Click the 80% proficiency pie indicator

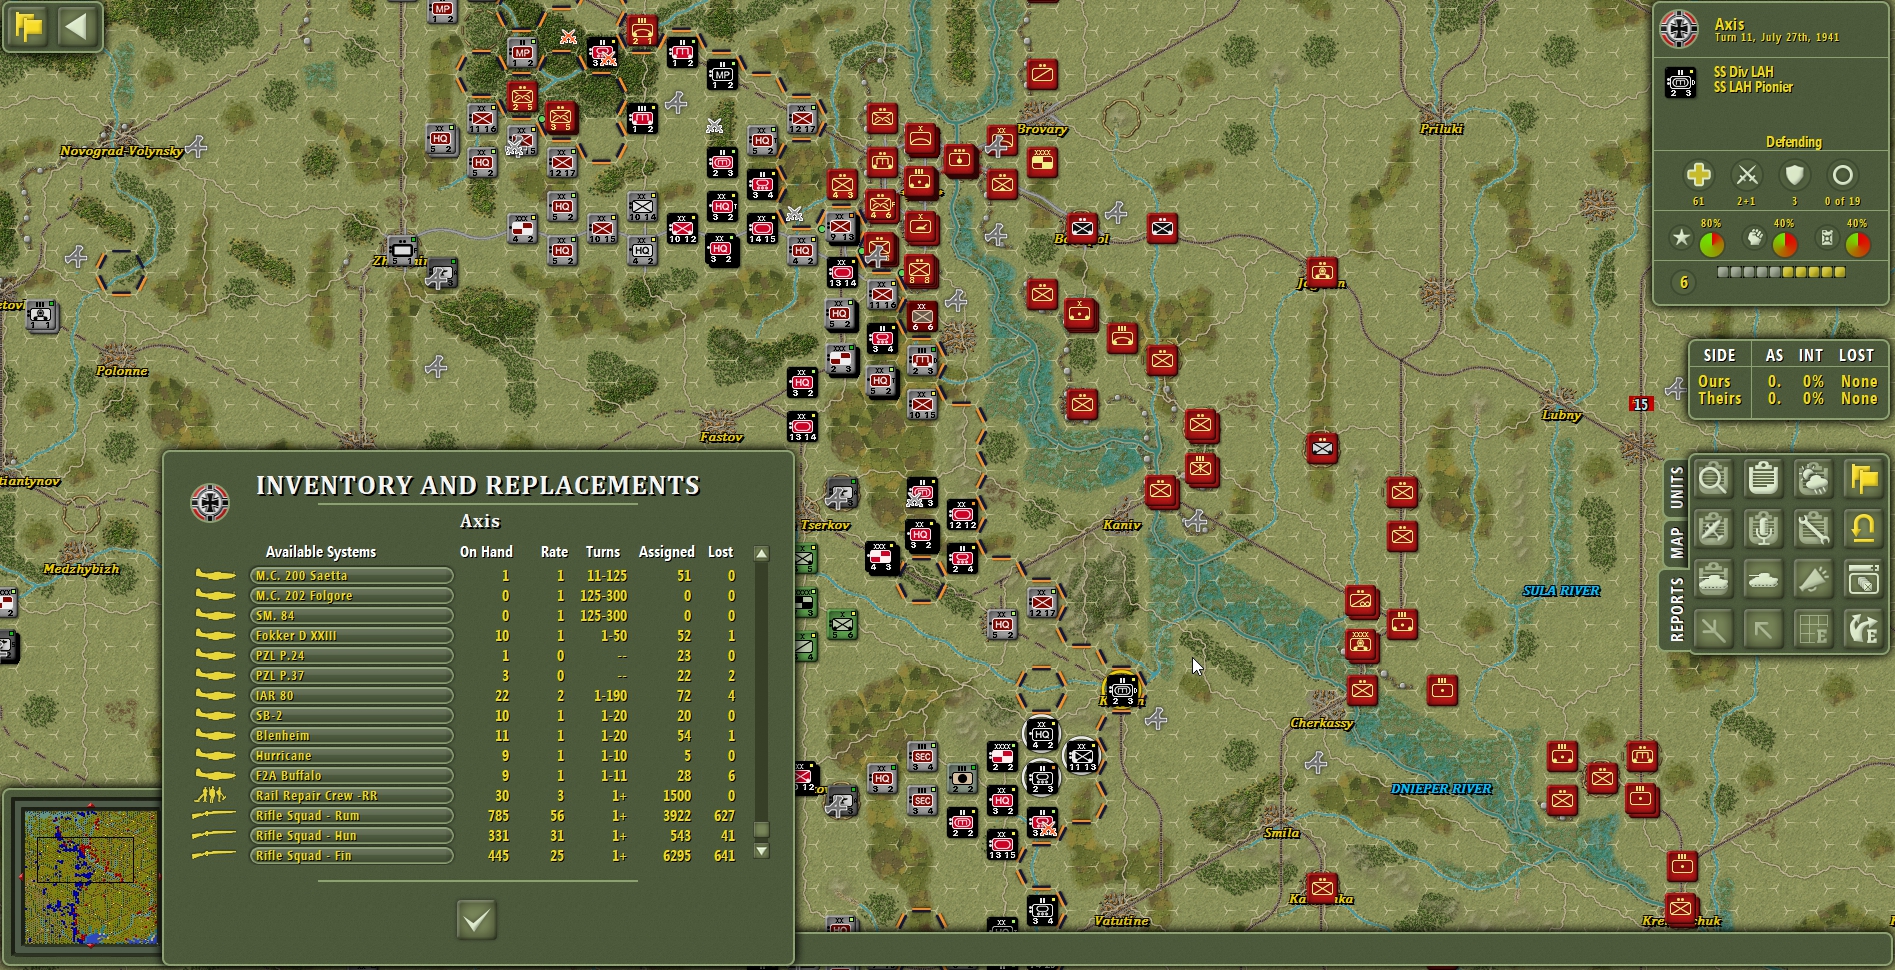click(x=1711, y=243)
